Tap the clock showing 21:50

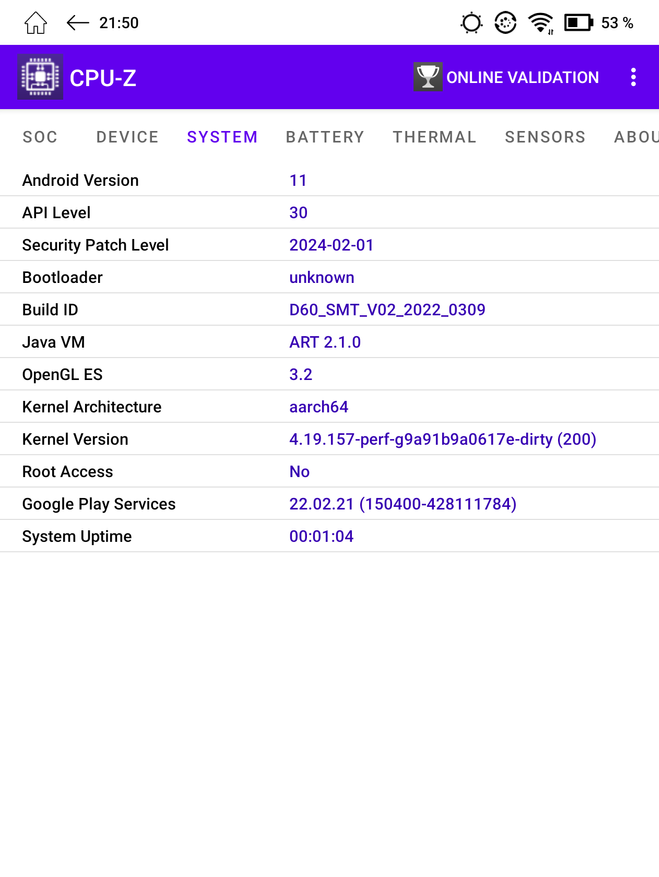tap(119, 23)
